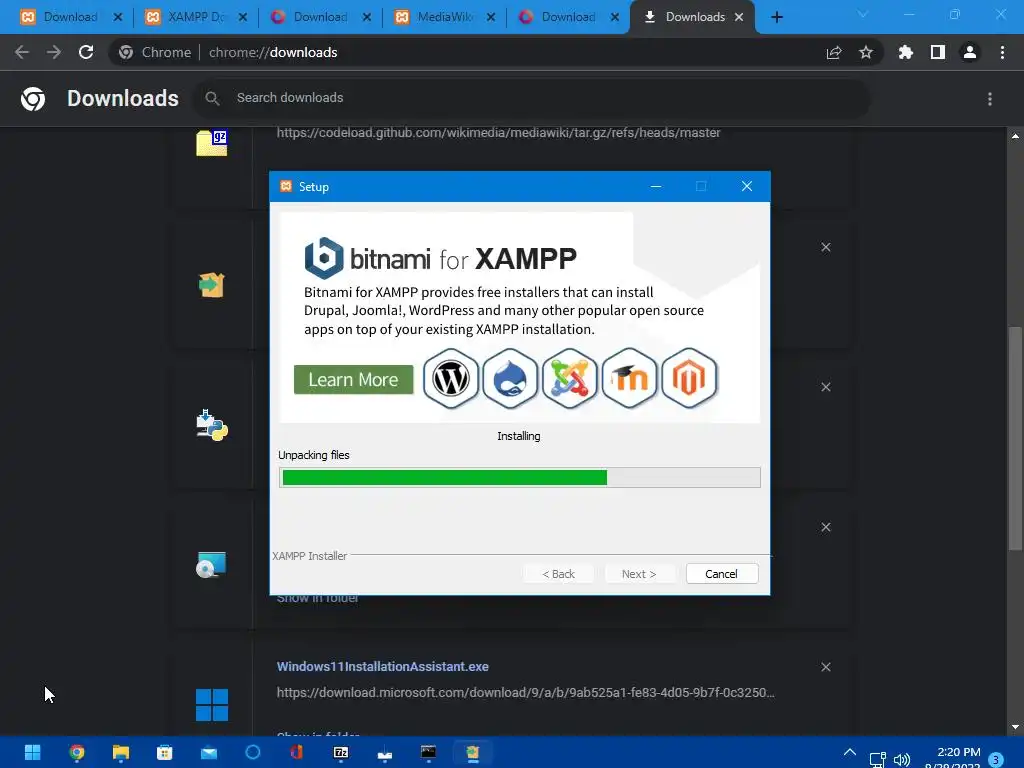Go back in Chrome

tap(22, 52)
